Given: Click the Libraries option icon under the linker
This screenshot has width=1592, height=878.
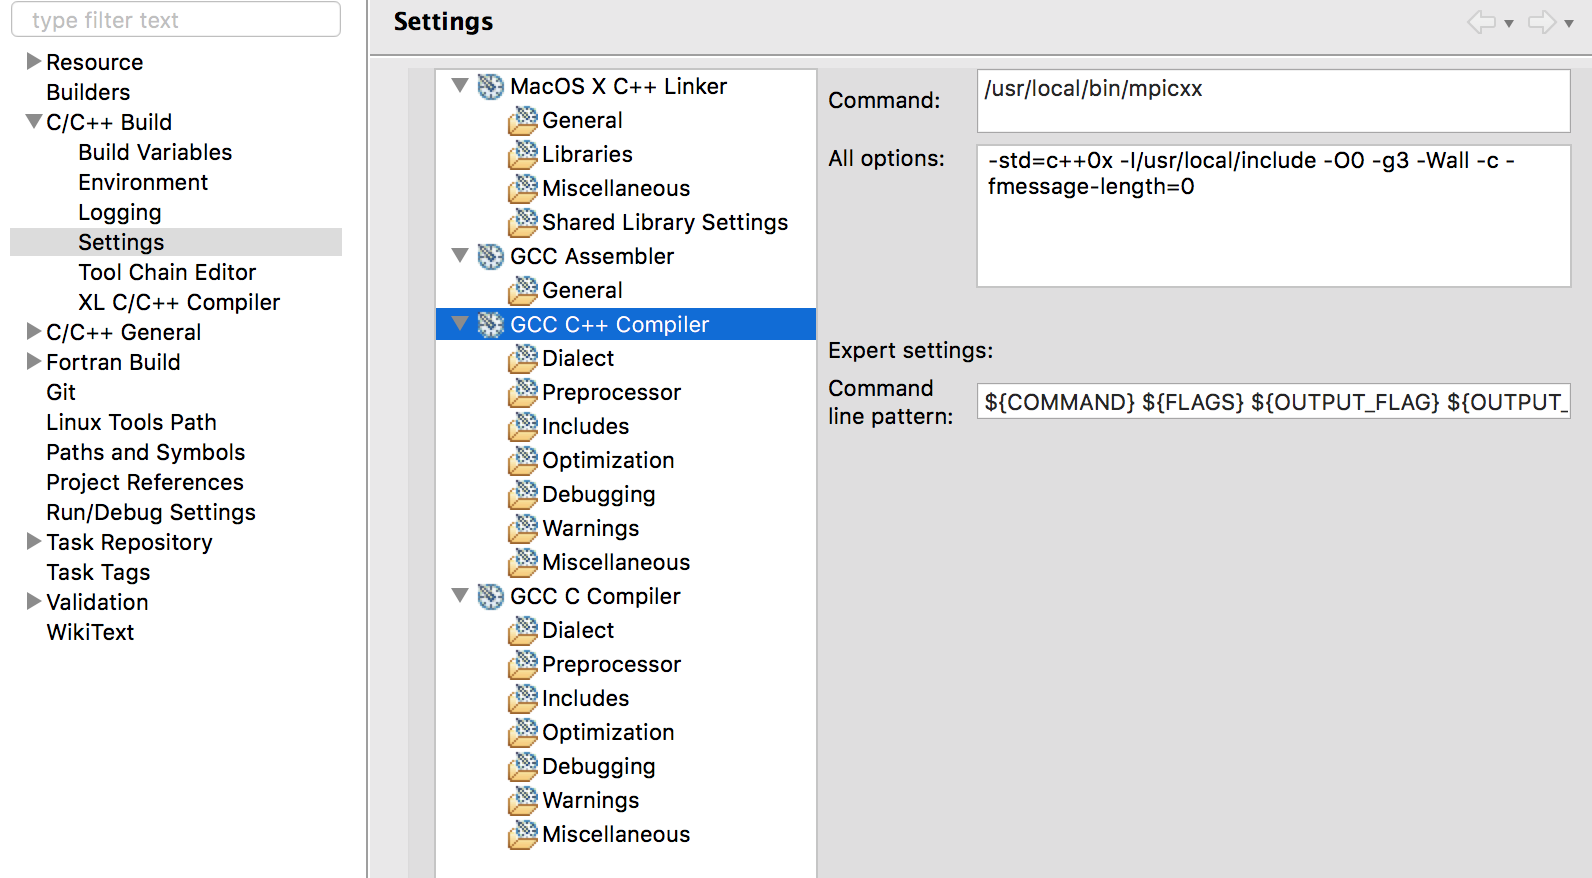Looking at the screenshot, I should point(523,155).
